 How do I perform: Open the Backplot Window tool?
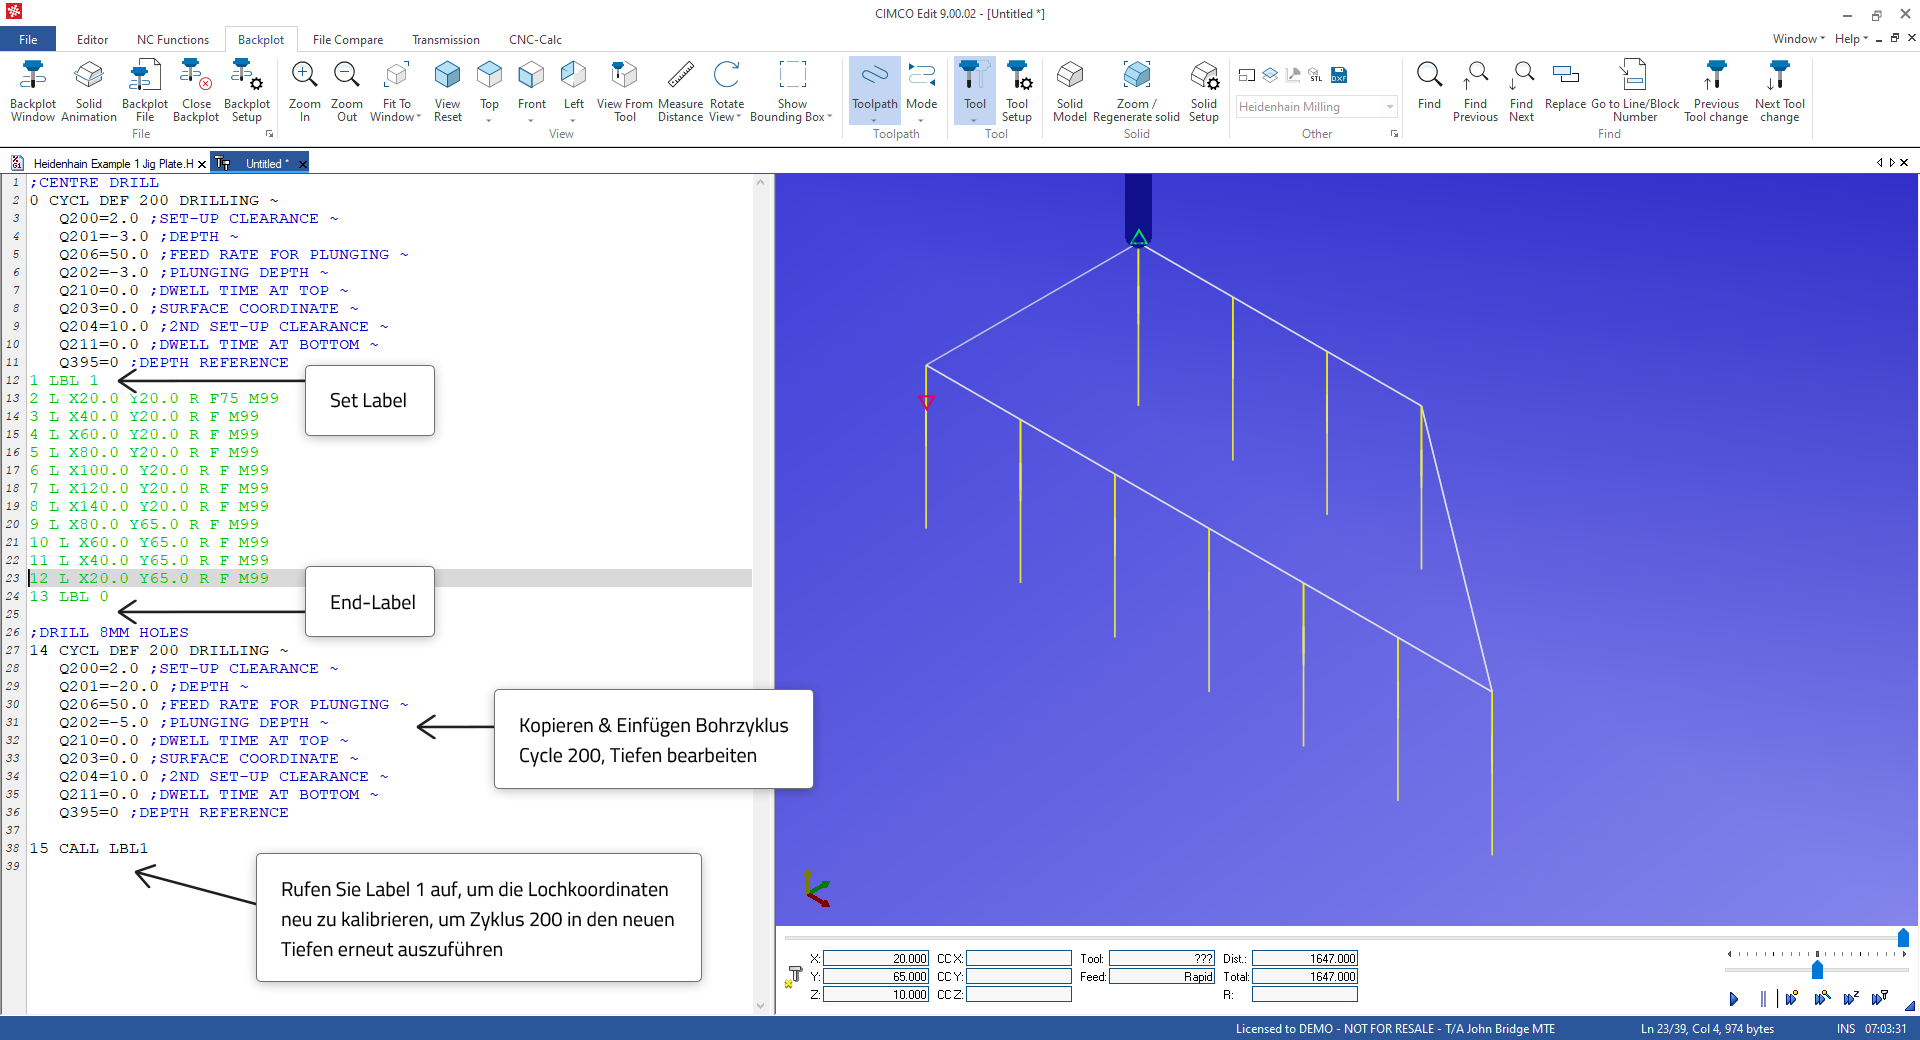pyautogui.click(x=33, y=91)
